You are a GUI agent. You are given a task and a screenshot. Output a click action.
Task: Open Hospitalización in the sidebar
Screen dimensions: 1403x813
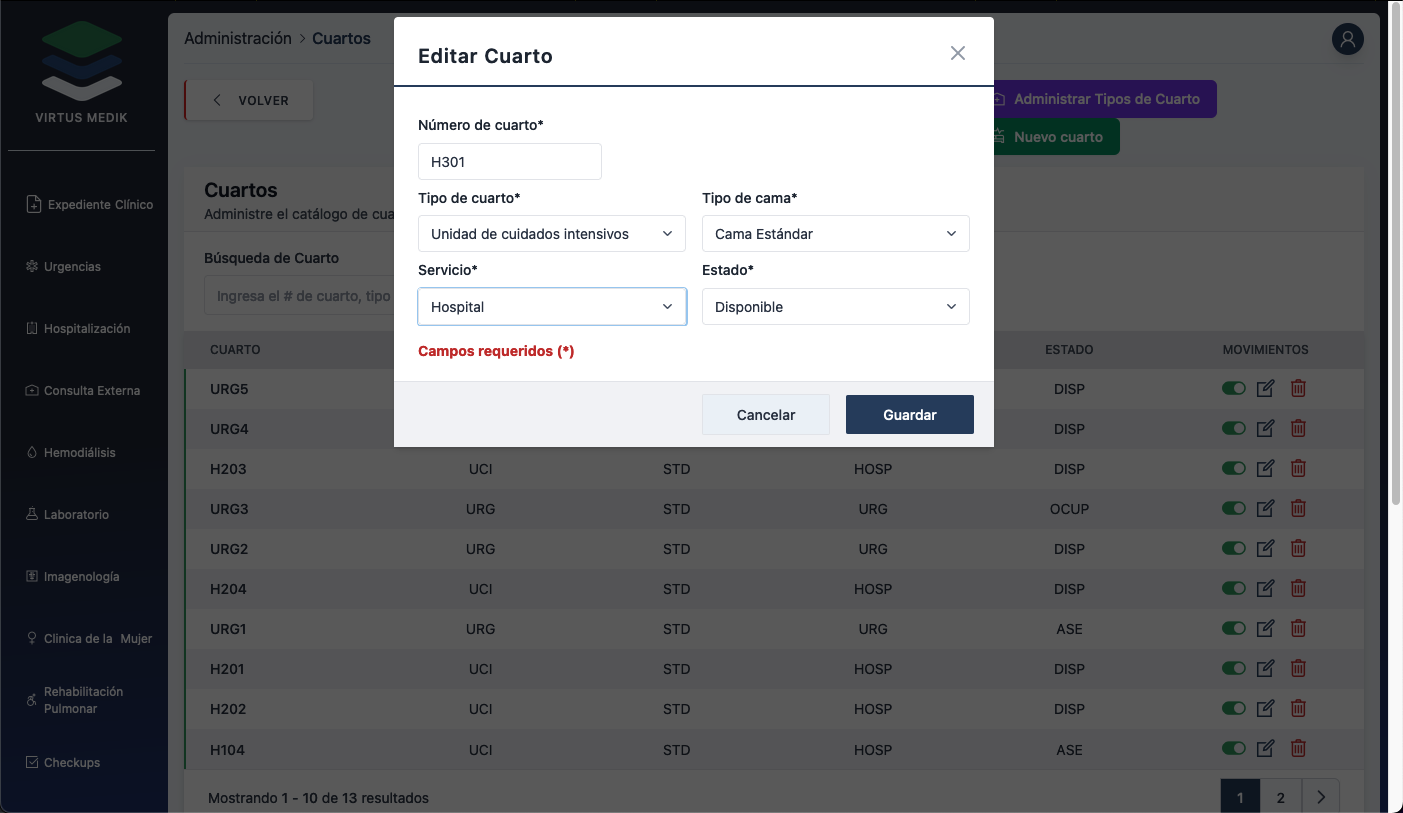click(87, 329)
